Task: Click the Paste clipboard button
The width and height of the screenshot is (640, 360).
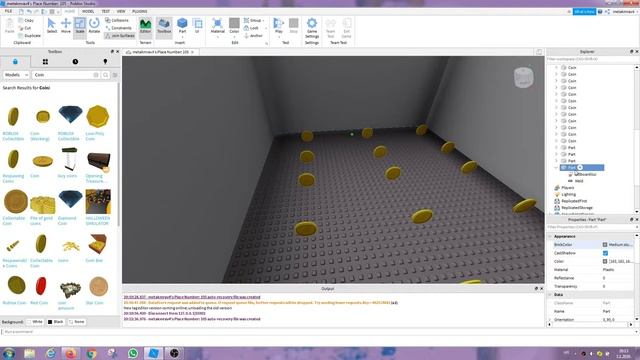Action: pos(9,25)
